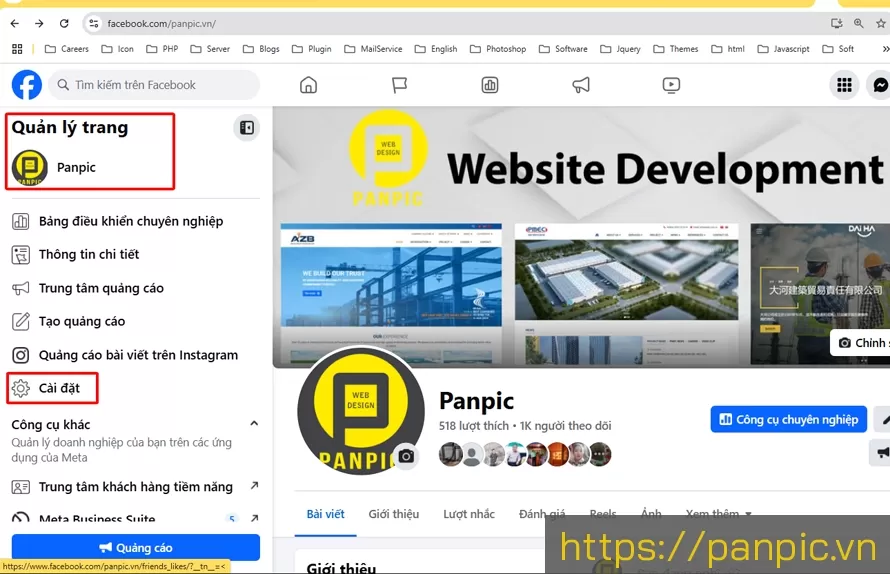Reload the page with refresh icon
Viewport: 890px width, 574px height.
tap(64, 23)
